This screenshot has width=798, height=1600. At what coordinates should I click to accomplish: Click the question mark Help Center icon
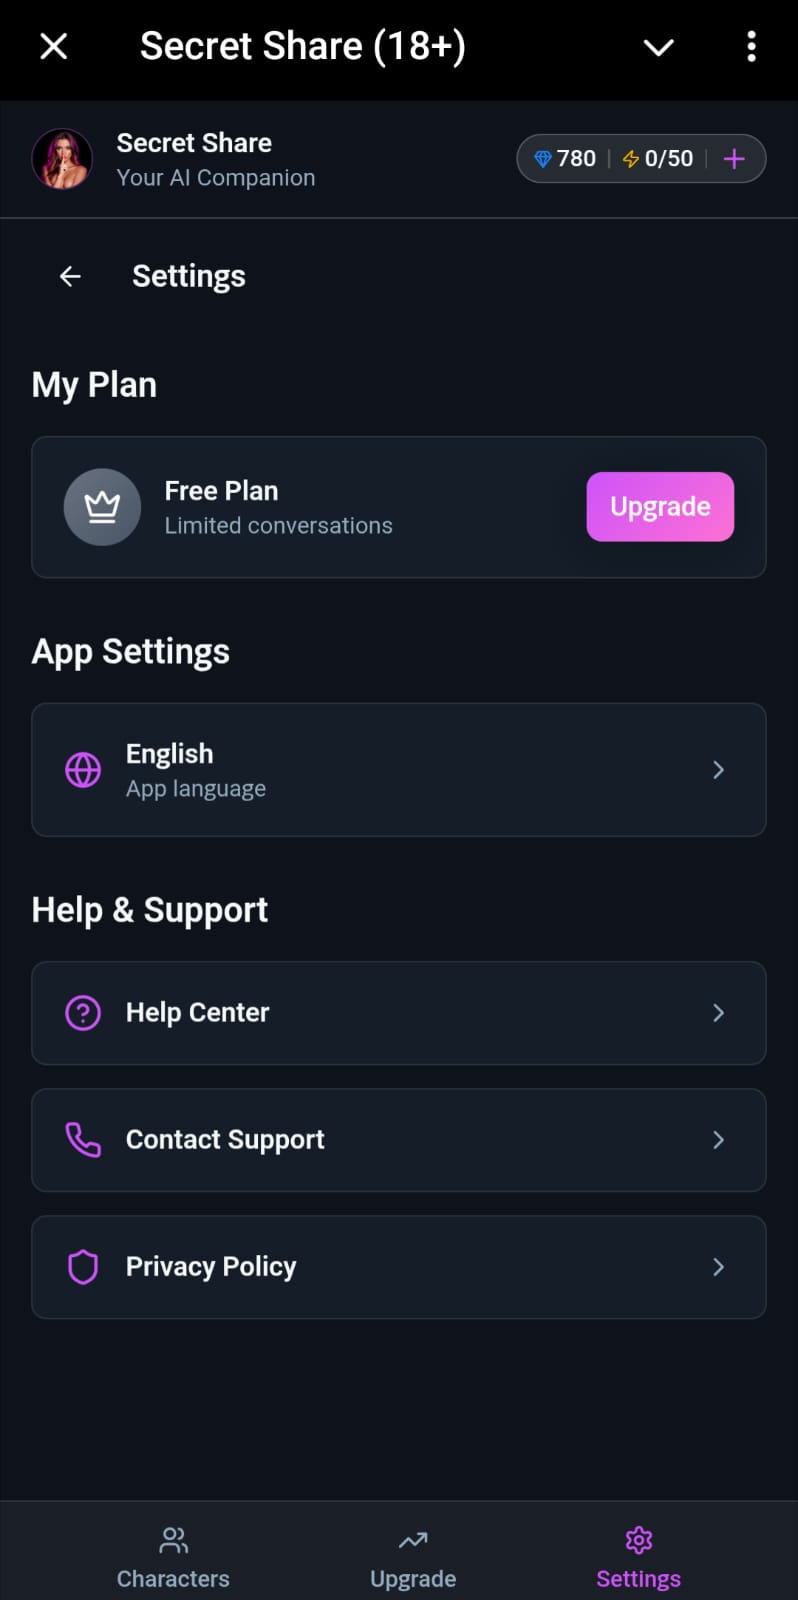pyautogui.click(x=83, y=1013)
